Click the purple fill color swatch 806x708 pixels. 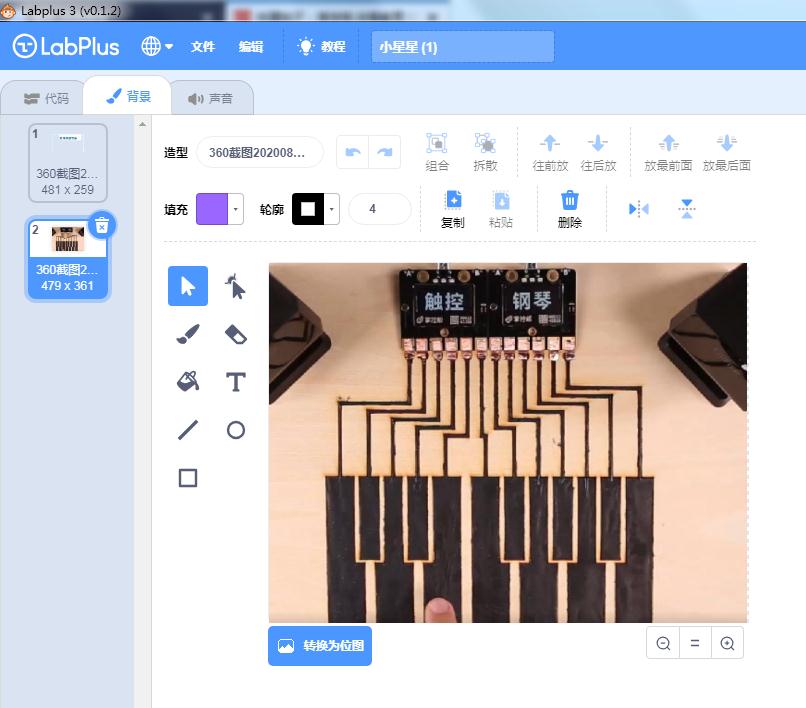[212, 209]
